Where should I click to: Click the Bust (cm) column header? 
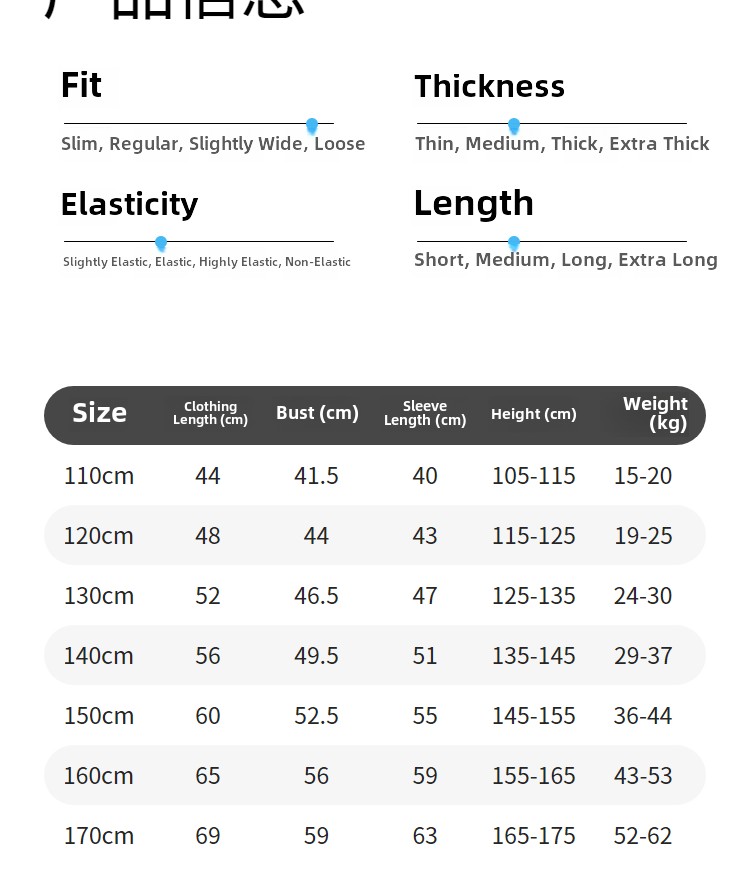point(317,413)
